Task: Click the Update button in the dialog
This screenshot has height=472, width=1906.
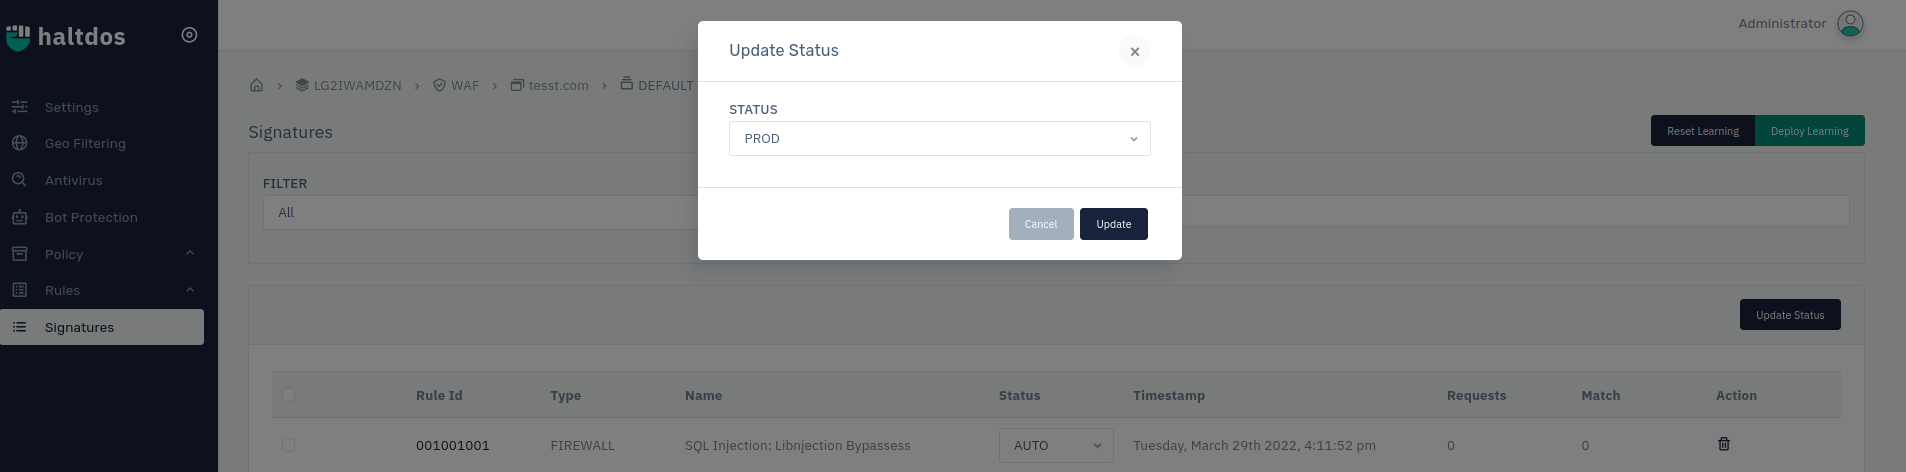Action: (1114, 224)
